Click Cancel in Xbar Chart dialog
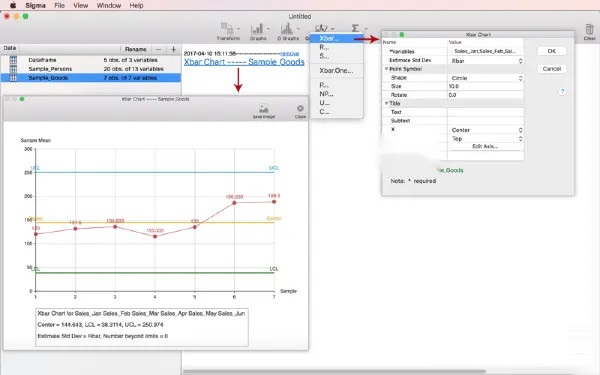 click(551, 69)
